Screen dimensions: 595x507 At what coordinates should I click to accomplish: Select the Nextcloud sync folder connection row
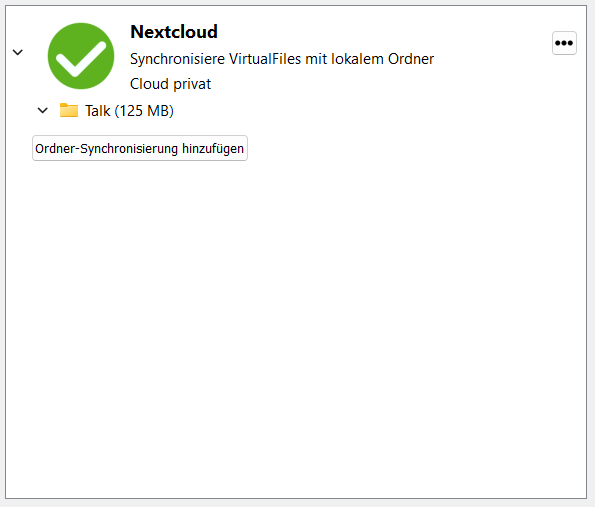pyautogui.click(x=296, y=56)
